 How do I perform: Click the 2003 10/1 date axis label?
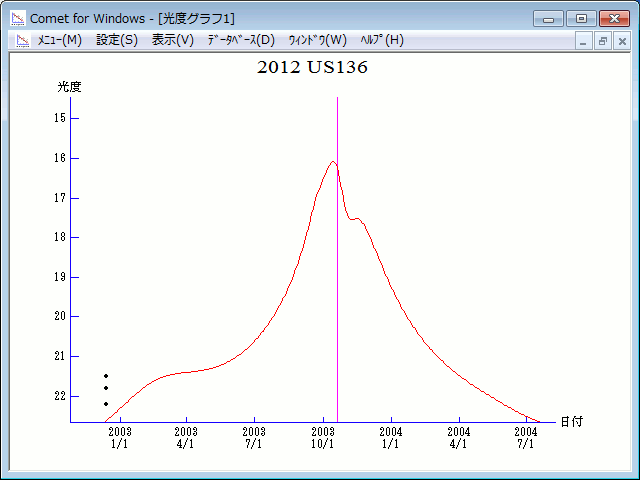323,437
